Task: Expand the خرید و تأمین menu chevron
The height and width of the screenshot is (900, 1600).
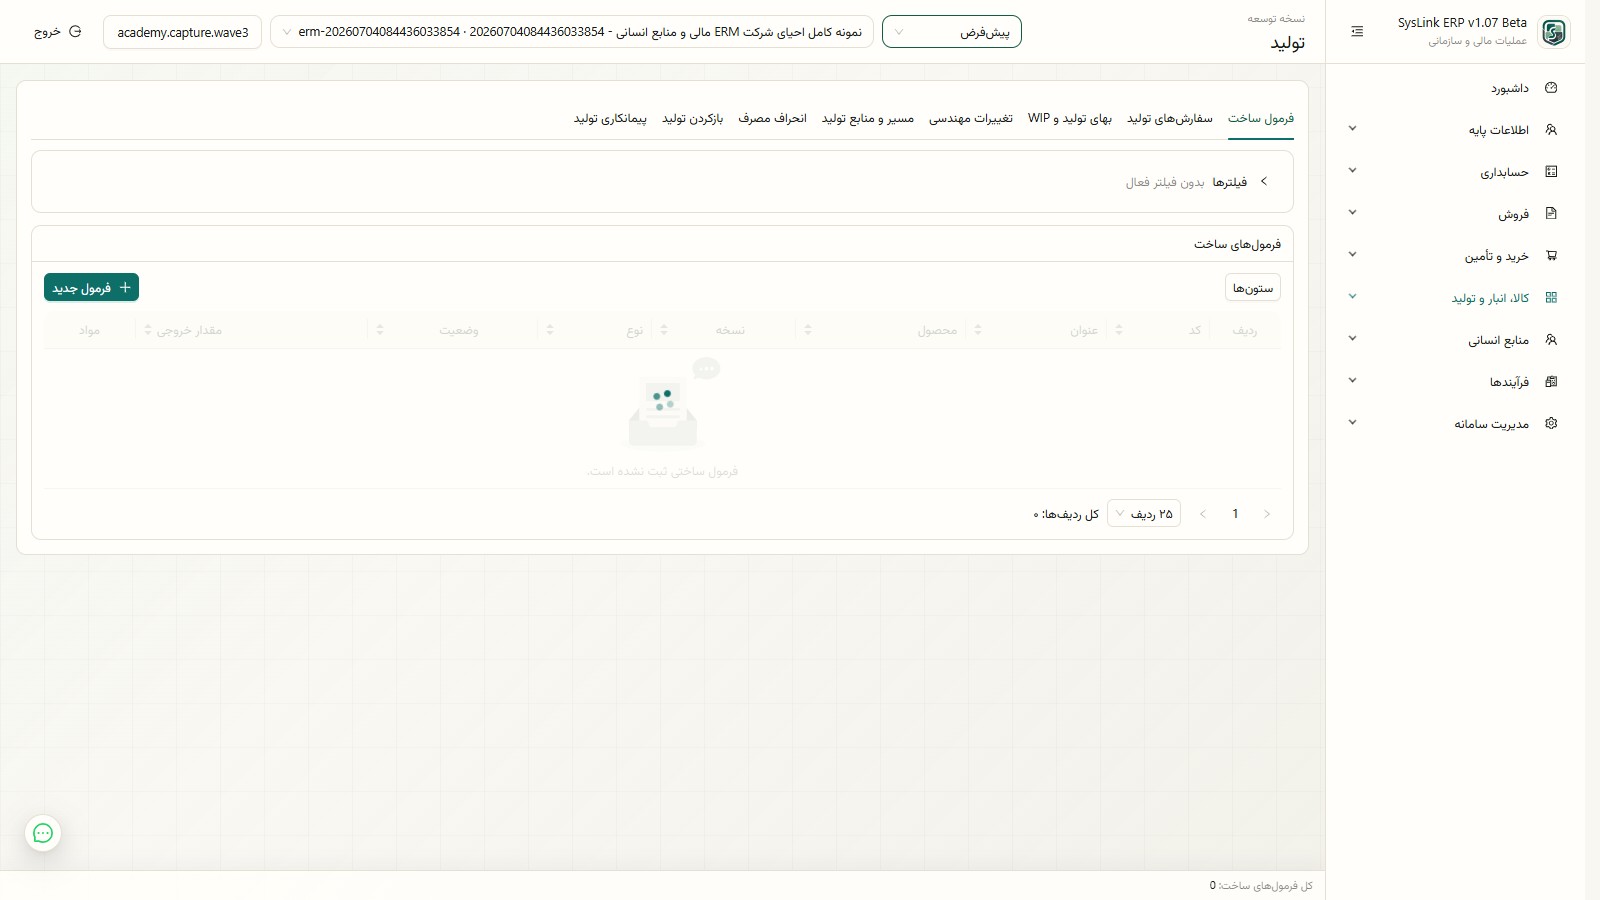Action: pos(1352,255)
